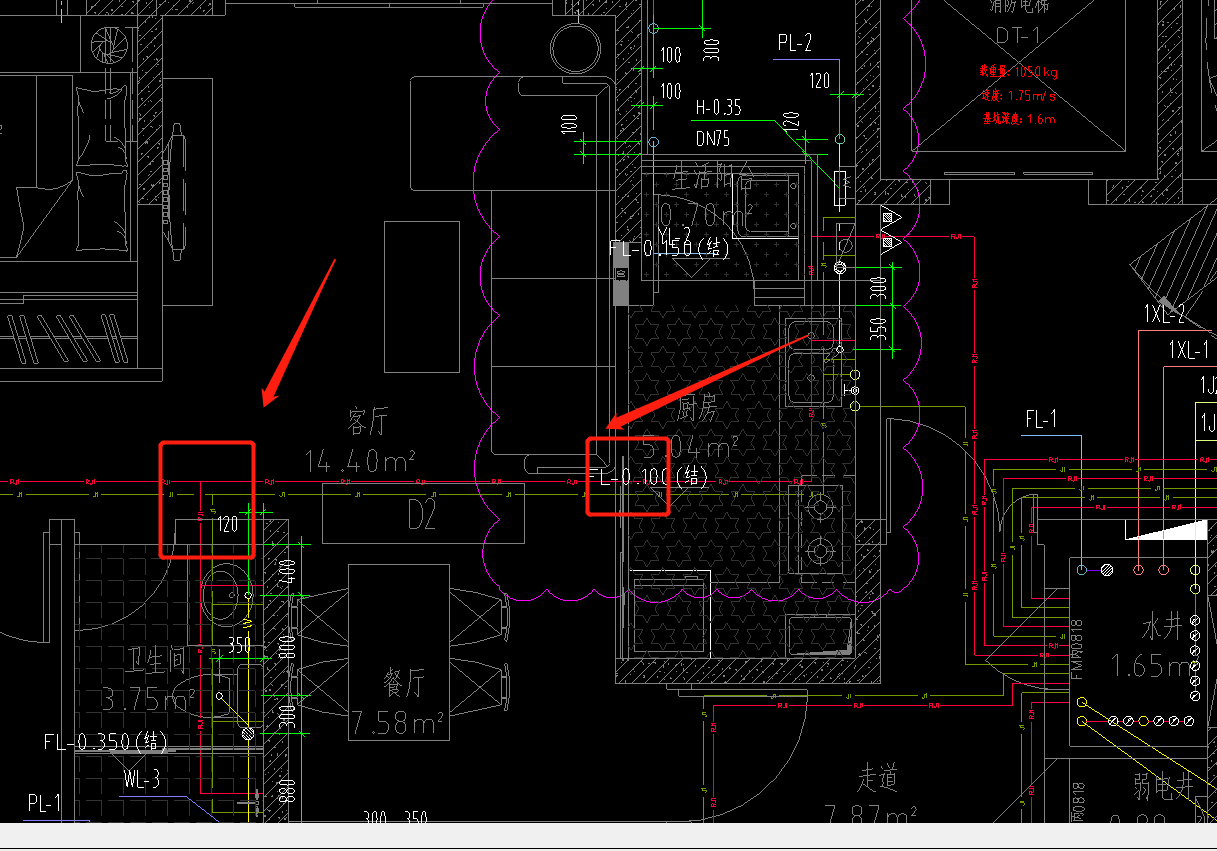The width and height of the screenshot is (1217, 851).
Task: Click the 餐厅 room label
Action: click(x=404, y=684)
